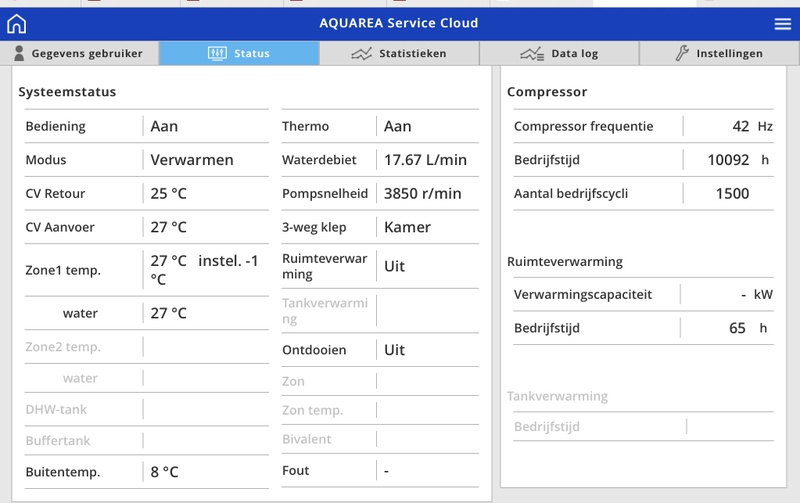Click the wrench icon on Instellingen tab
800x503 pixels.
[682, 53]
